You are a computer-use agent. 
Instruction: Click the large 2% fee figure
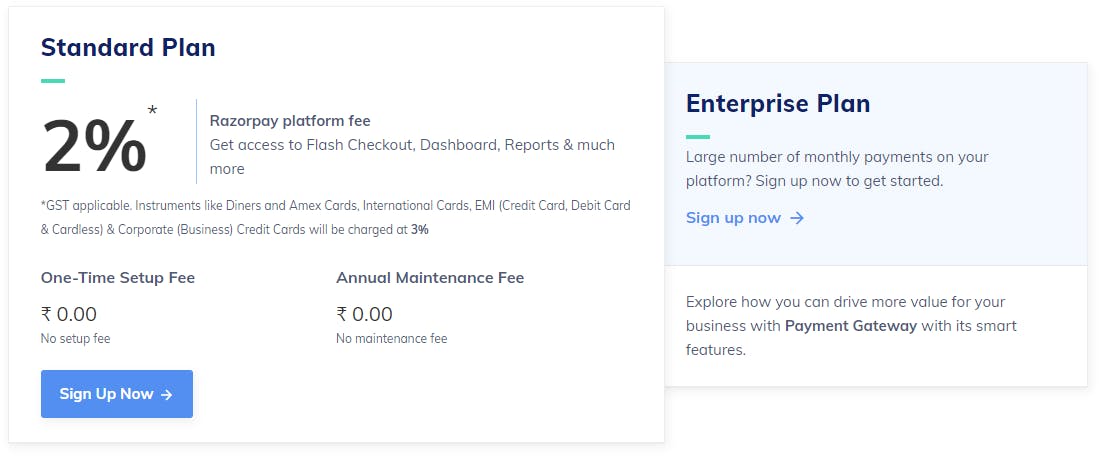click(x=95, y=146)
